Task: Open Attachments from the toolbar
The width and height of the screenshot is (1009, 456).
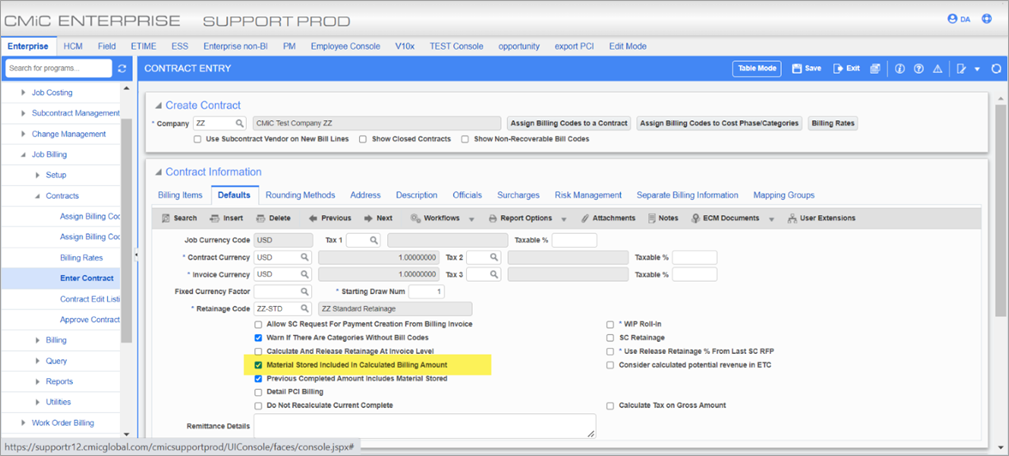Action: (607, 218)
